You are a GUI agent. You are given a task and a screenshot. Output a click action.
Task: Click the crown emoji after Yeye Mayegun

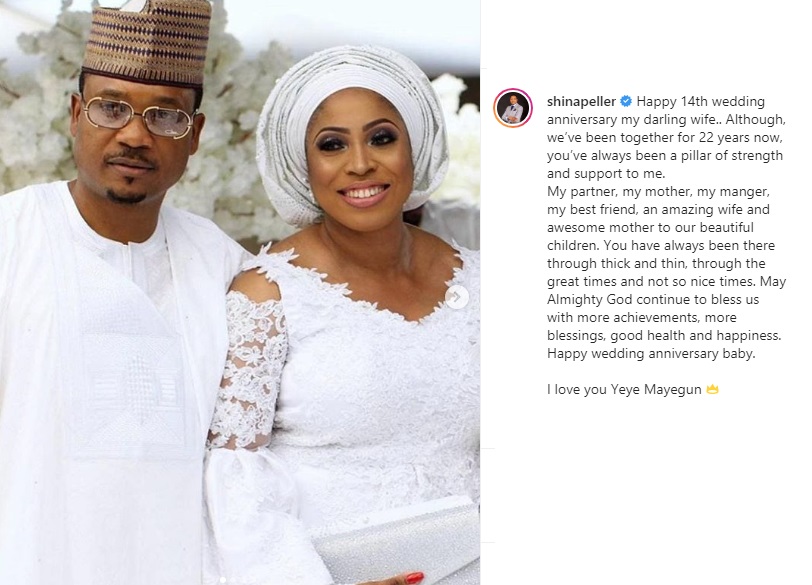713,389
